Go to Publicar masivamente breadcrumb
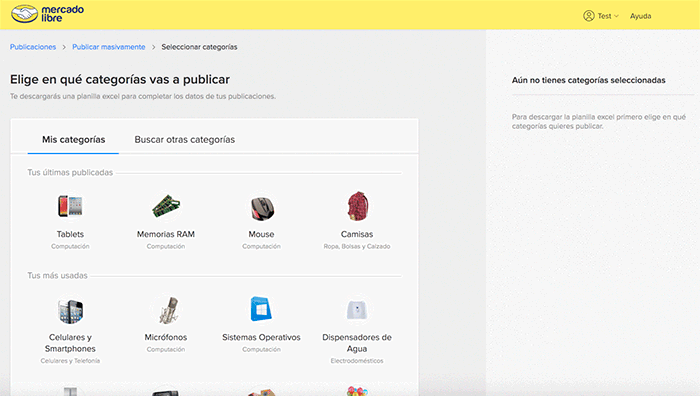700x396 pixels. pyautogui.click(x=108, y=47)
